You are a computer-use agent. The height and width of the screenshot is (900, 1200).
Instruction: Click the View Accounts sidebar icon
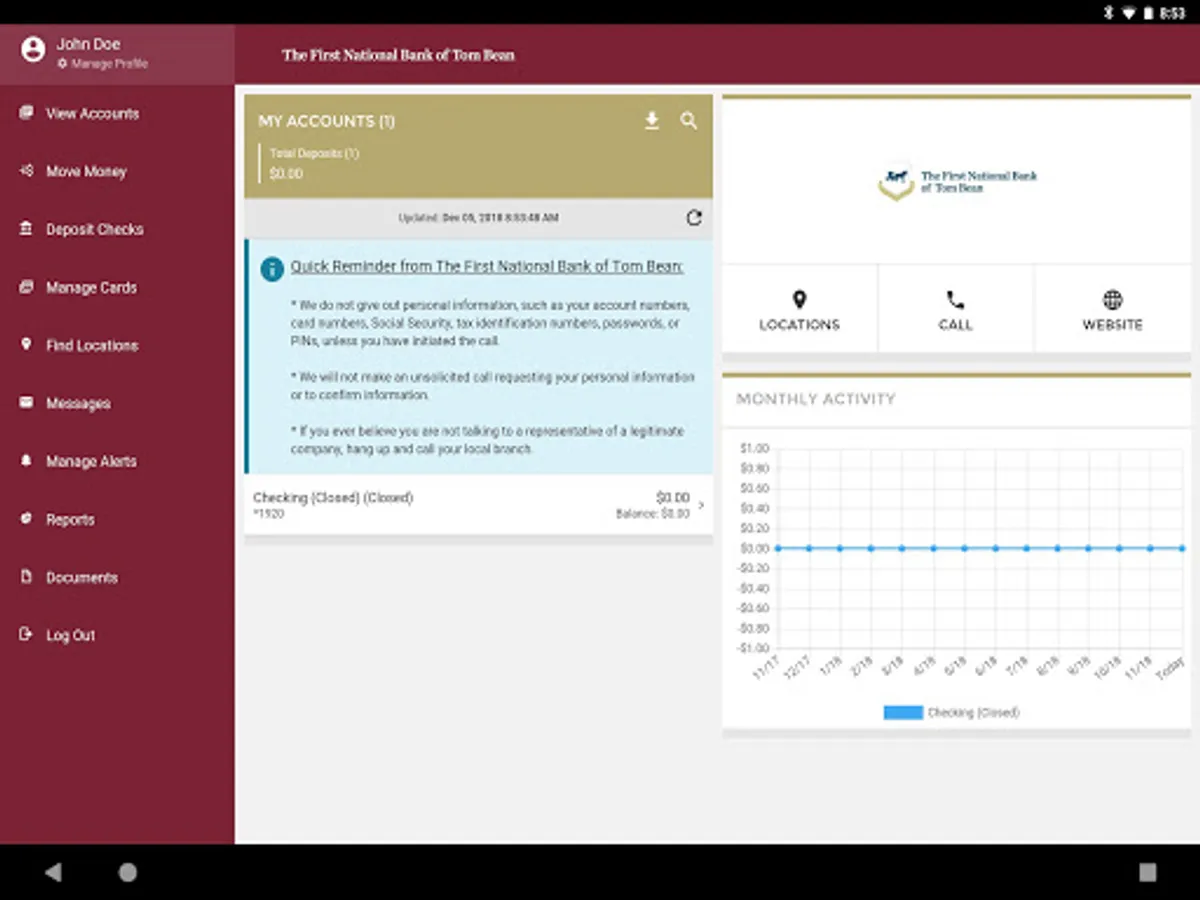pyautogui.click(x=26, y=113)
